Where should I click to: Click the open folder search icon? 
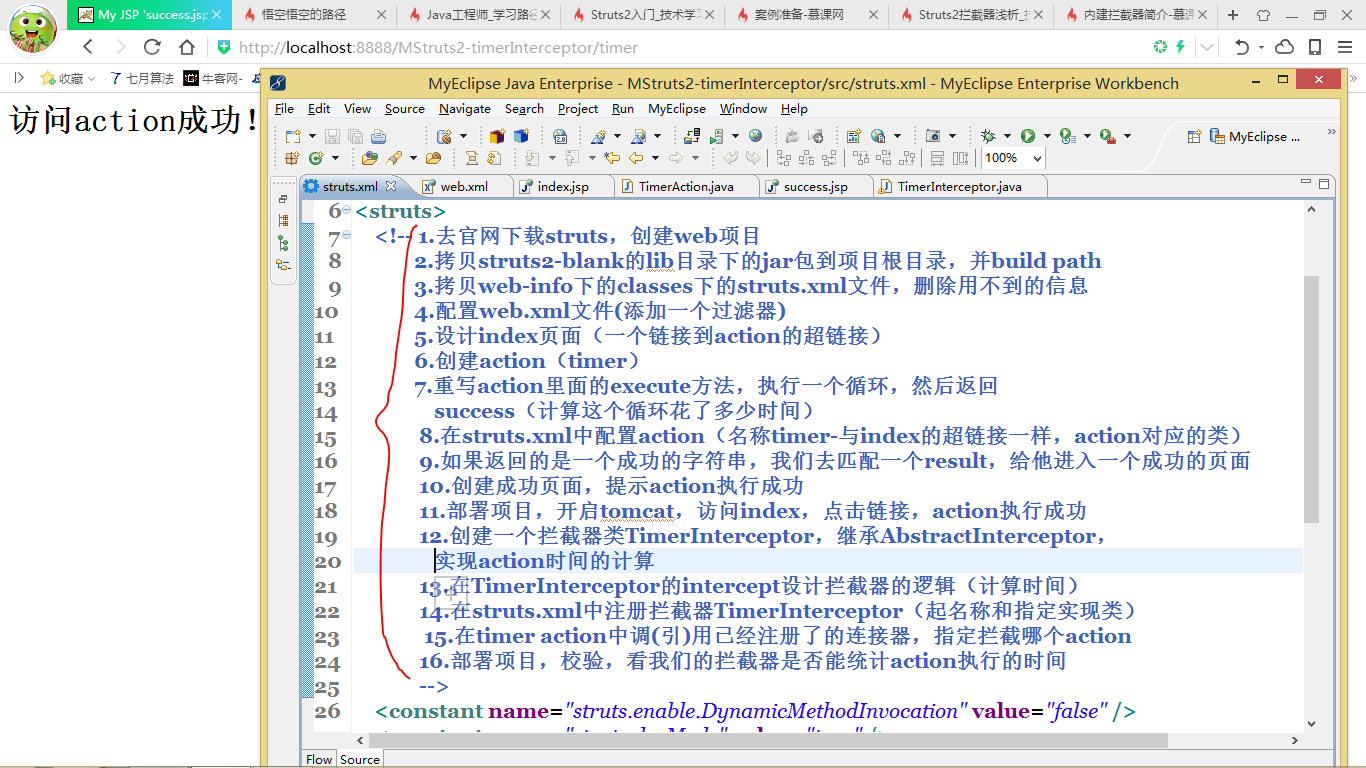(x=370, y=158)
